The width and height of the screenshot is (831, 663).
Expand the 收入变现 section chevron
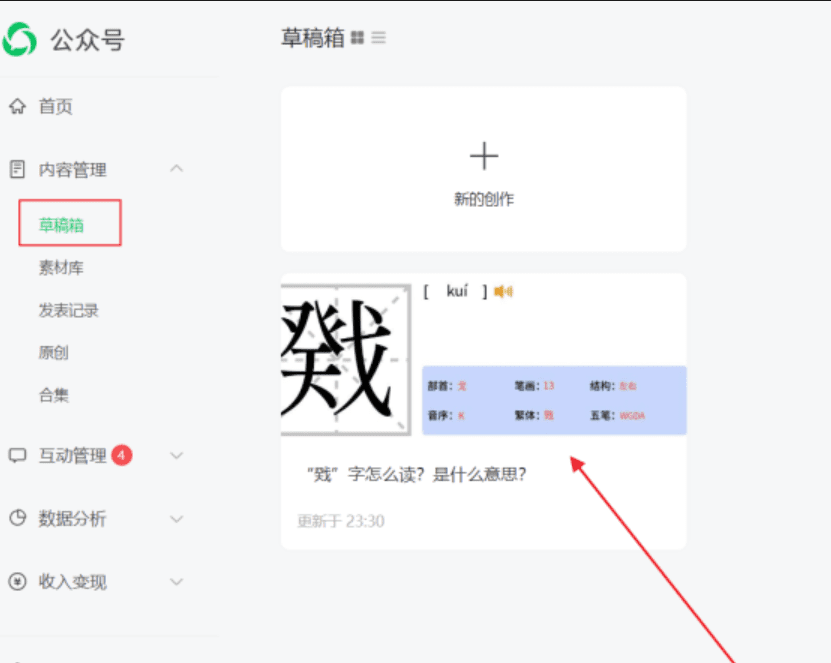coord(177,582)
